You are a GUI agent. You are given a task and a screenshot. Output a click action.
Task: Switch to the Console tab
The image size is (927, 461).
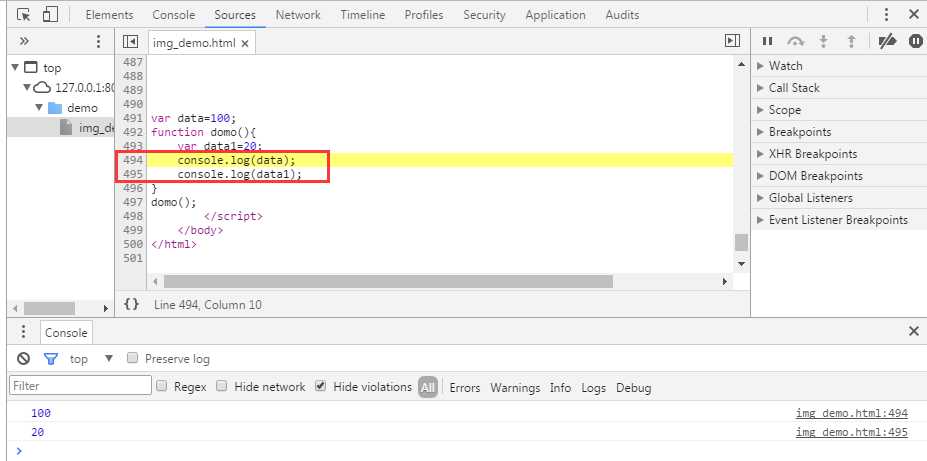tap(174, 15)
